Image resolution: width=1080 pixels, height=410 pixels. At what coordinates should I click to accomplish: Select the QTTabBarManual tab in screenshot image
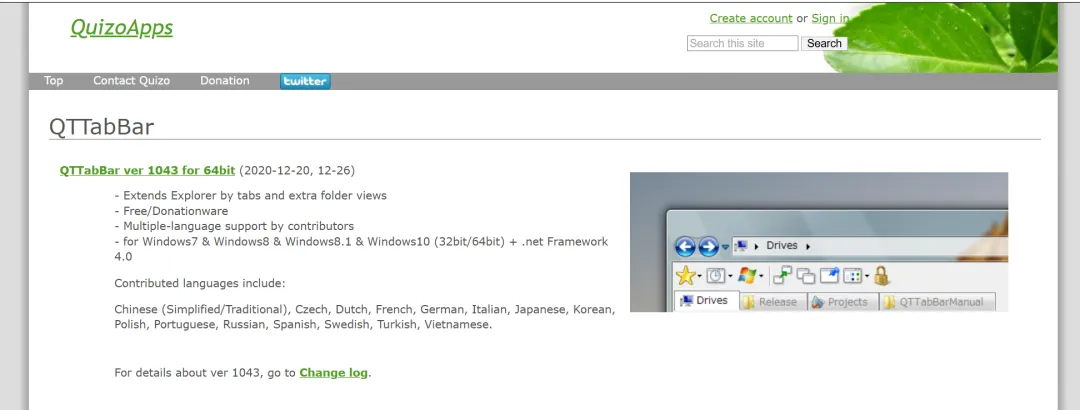tap(938, 302)
